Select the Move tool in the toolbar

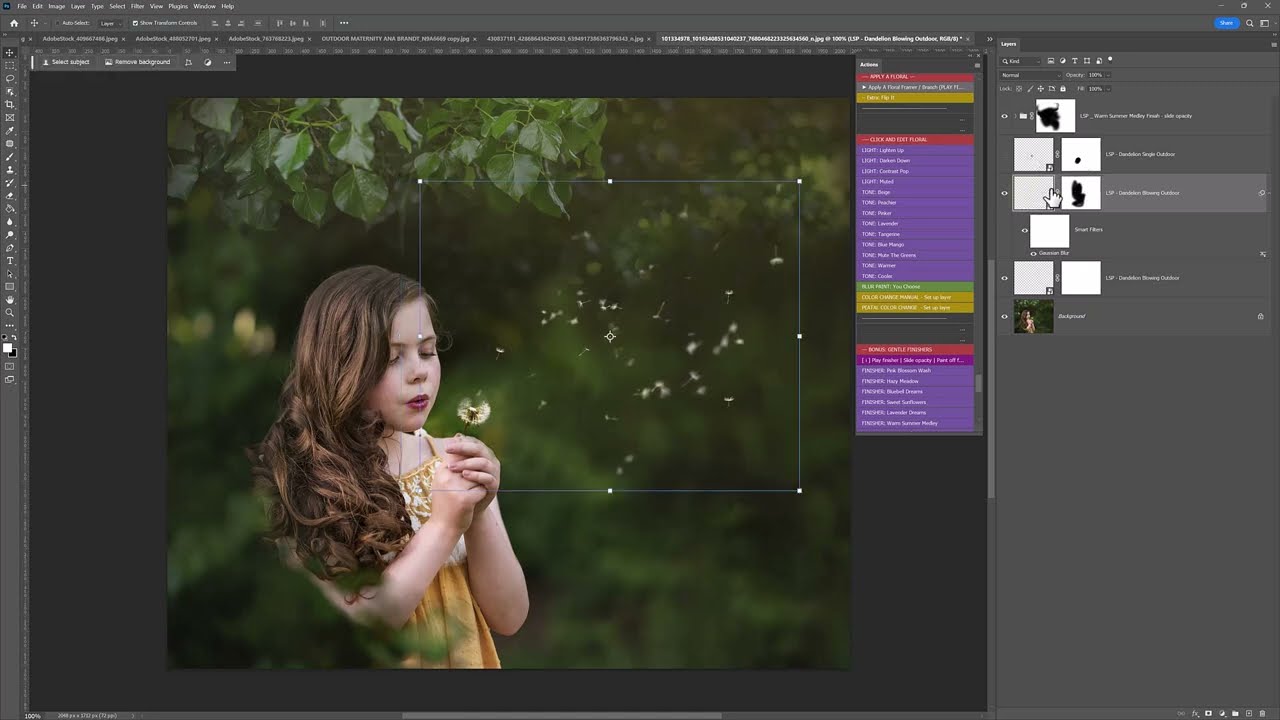coord(10,52)
